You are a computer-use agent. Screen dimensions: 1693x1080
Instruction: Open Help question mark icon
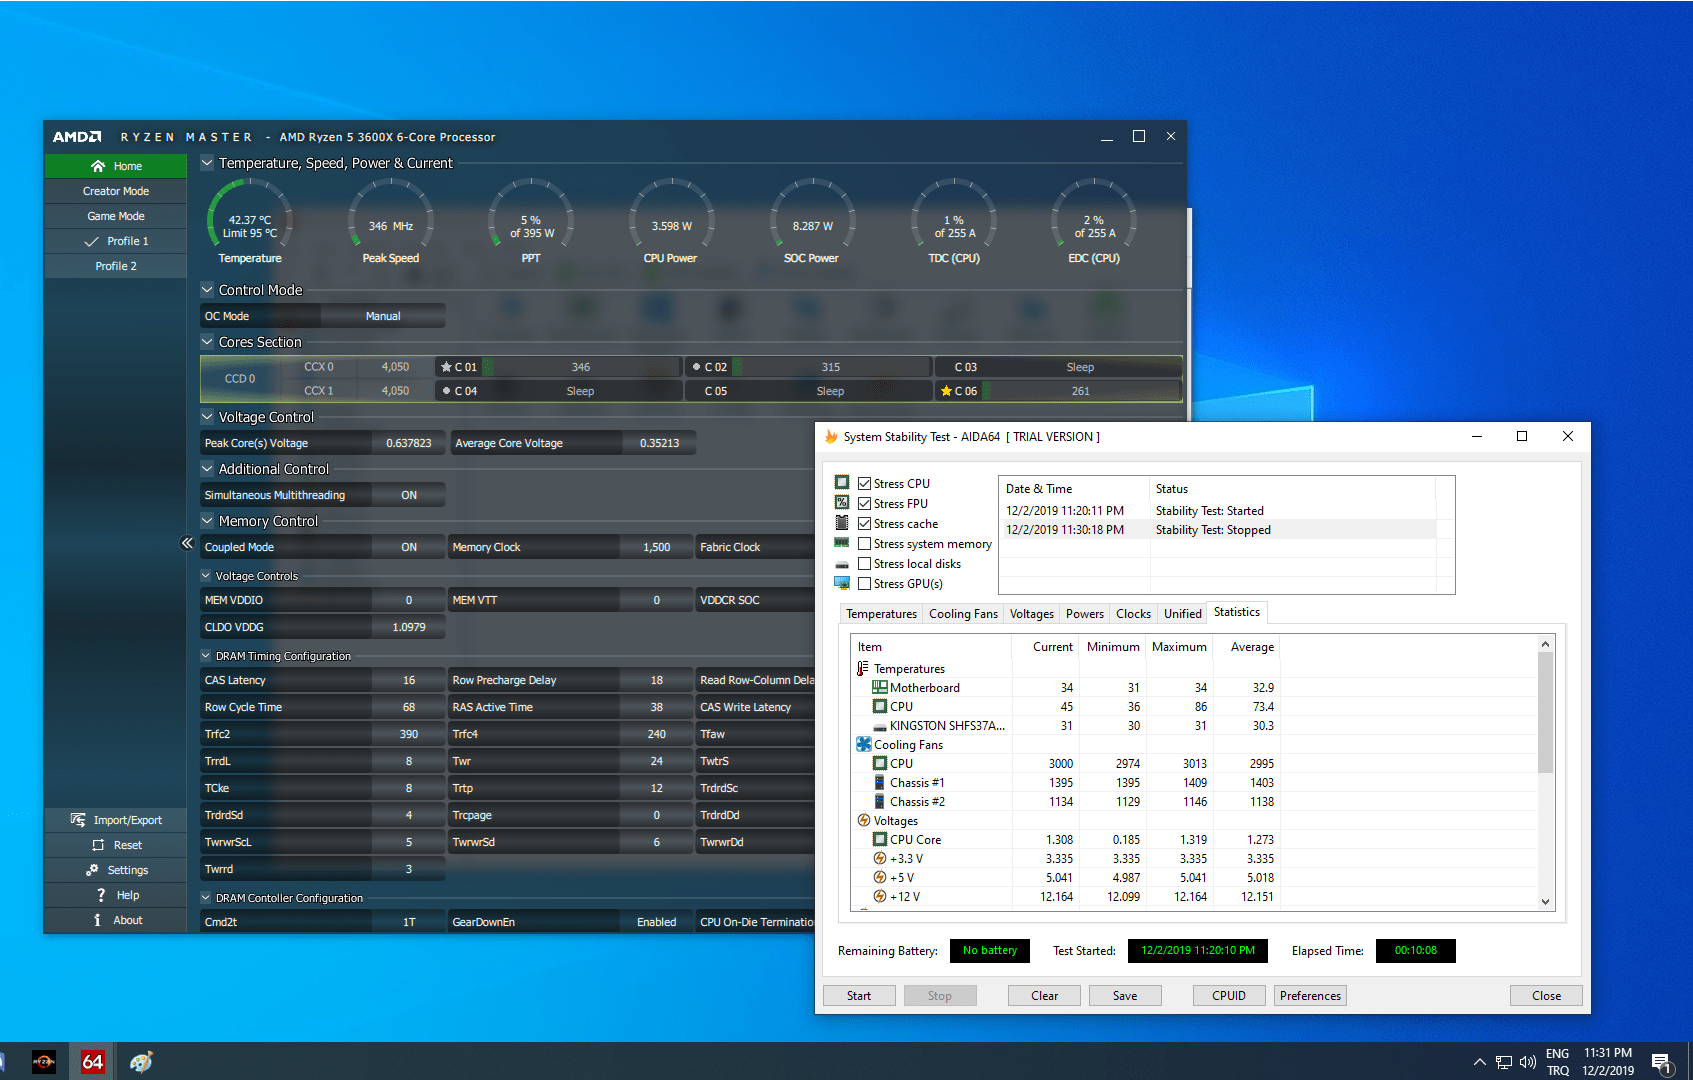pos(101,895)
